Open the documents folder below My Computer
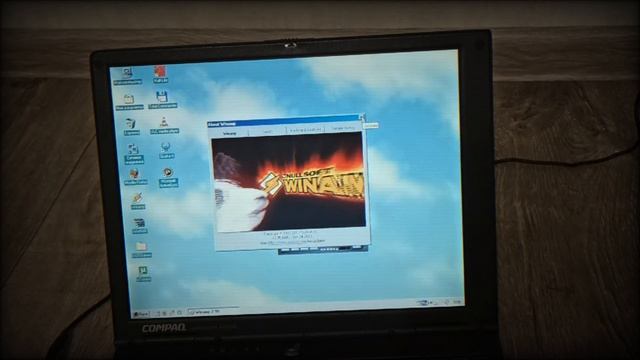Image resolution: width=640 pixels, height=360 pixels. pos(129,102)
